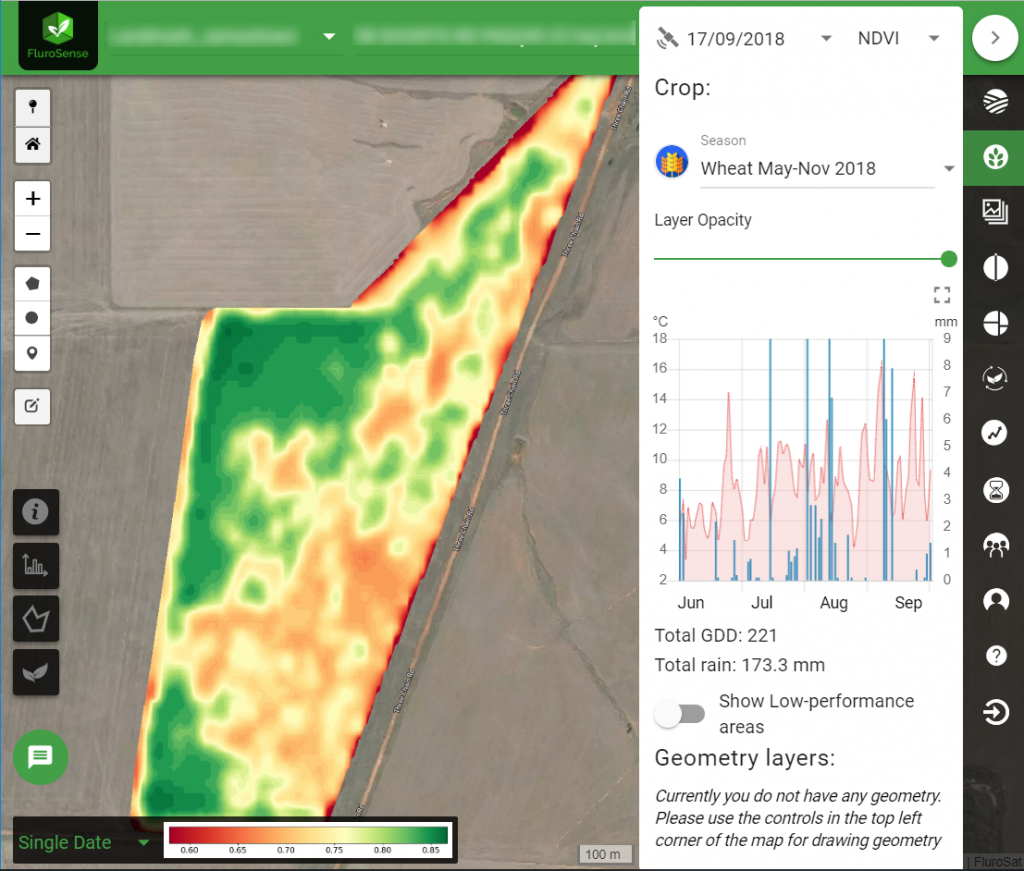Click the satellite icon beside the date
Screen dimensions: 1024x871
pyautogui.click(x=667, y=39)
